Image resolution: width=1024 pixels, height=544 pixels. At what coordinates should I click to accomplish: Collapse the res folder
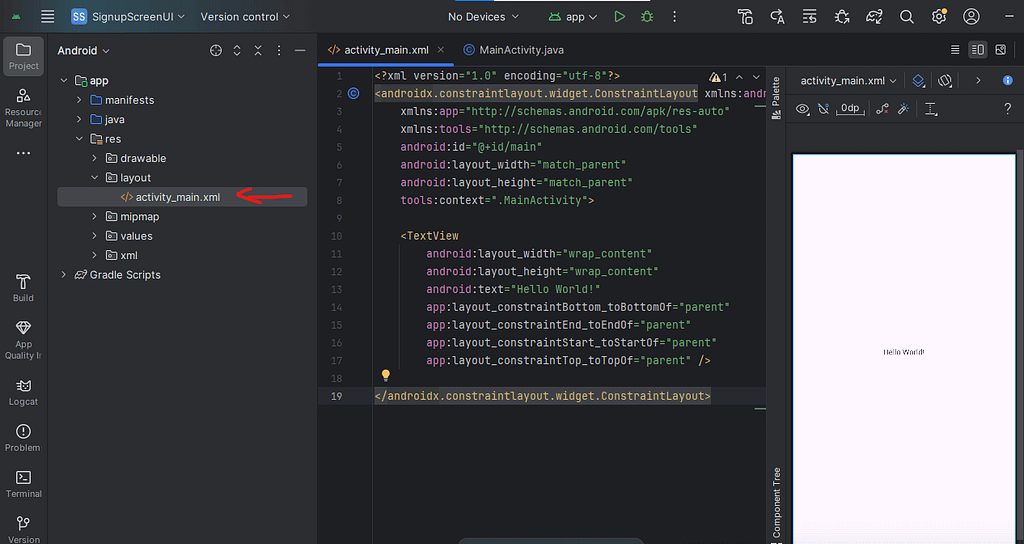tap(79, 139)
